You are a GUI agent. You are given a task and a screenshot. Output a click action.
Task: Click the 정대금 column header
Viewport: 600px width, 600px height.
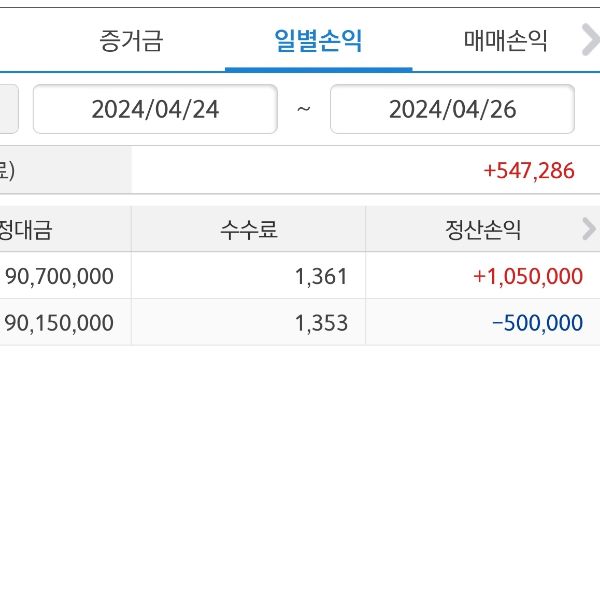(28, 230)
